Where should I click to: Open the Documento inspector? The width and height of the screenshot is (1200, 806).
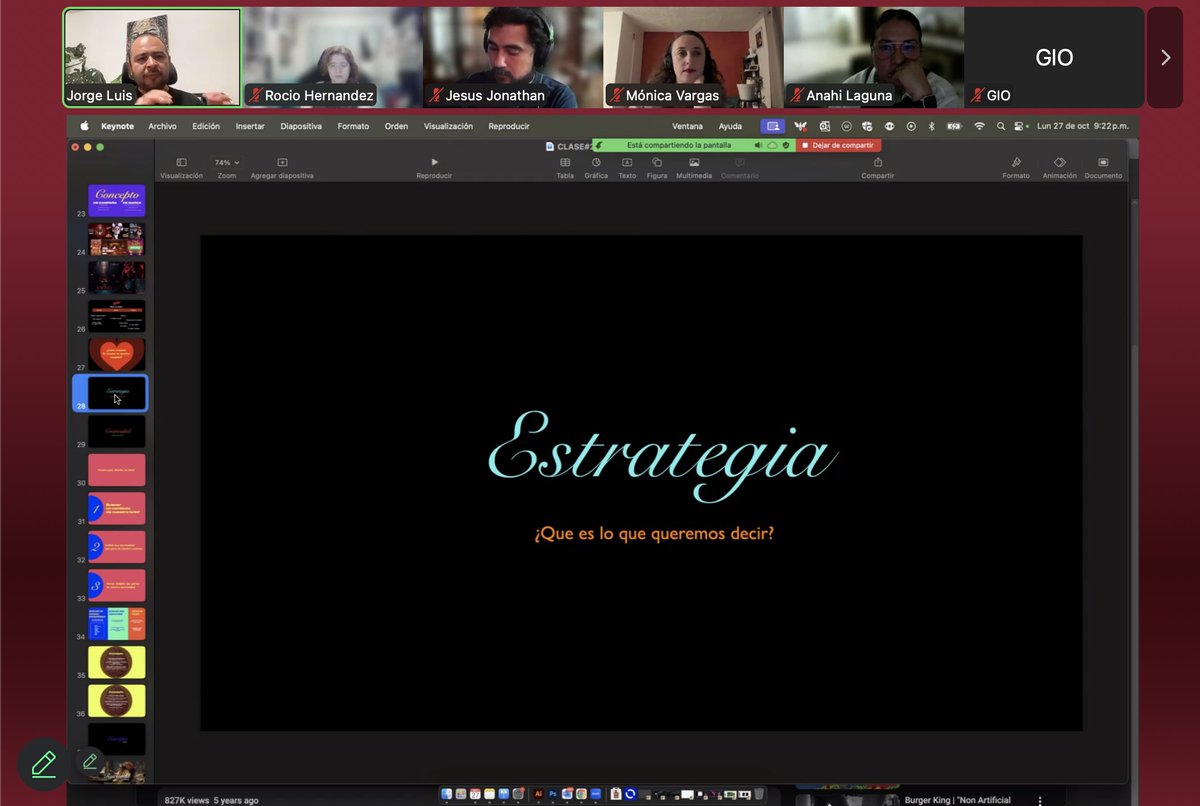tap(1103, 162)
